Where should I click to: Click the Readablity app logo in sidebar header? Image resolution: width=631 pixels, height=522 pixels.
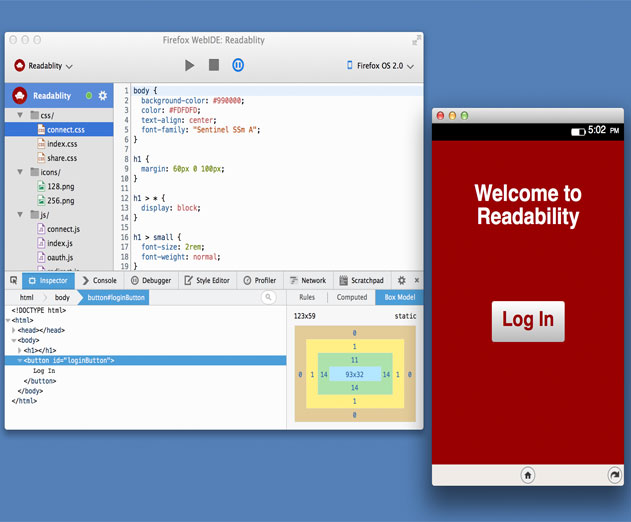[x=20, y=96]
